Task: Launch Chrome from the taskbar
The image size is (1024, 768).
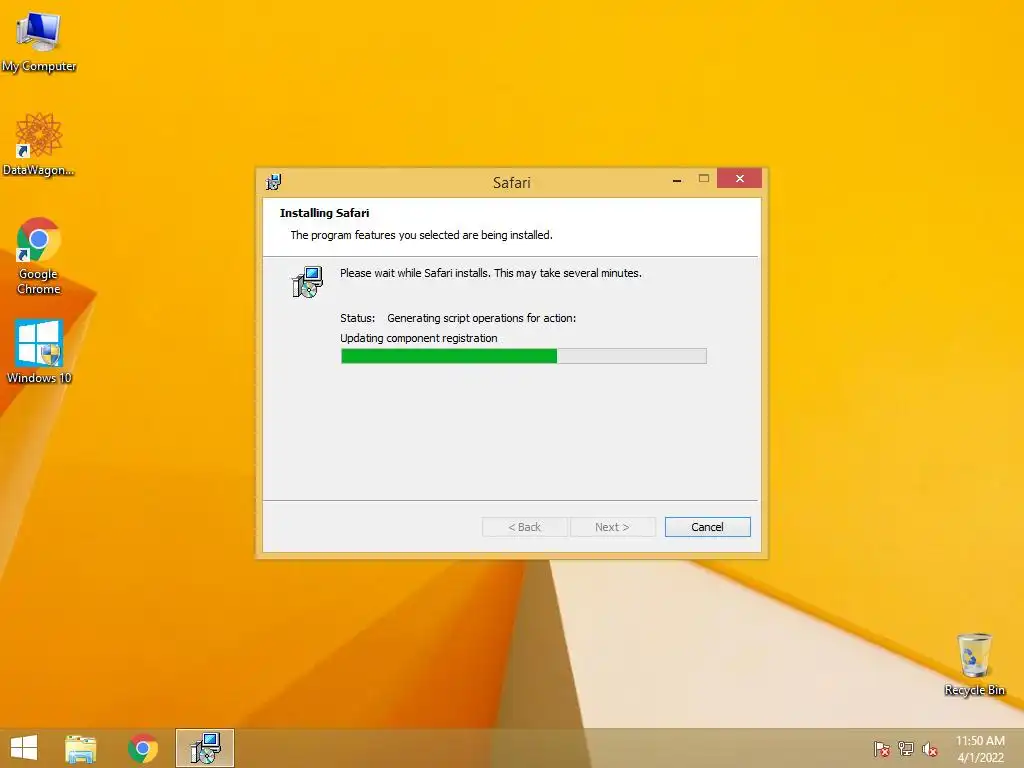Action: pyautogui.click(x=143, y=748)
